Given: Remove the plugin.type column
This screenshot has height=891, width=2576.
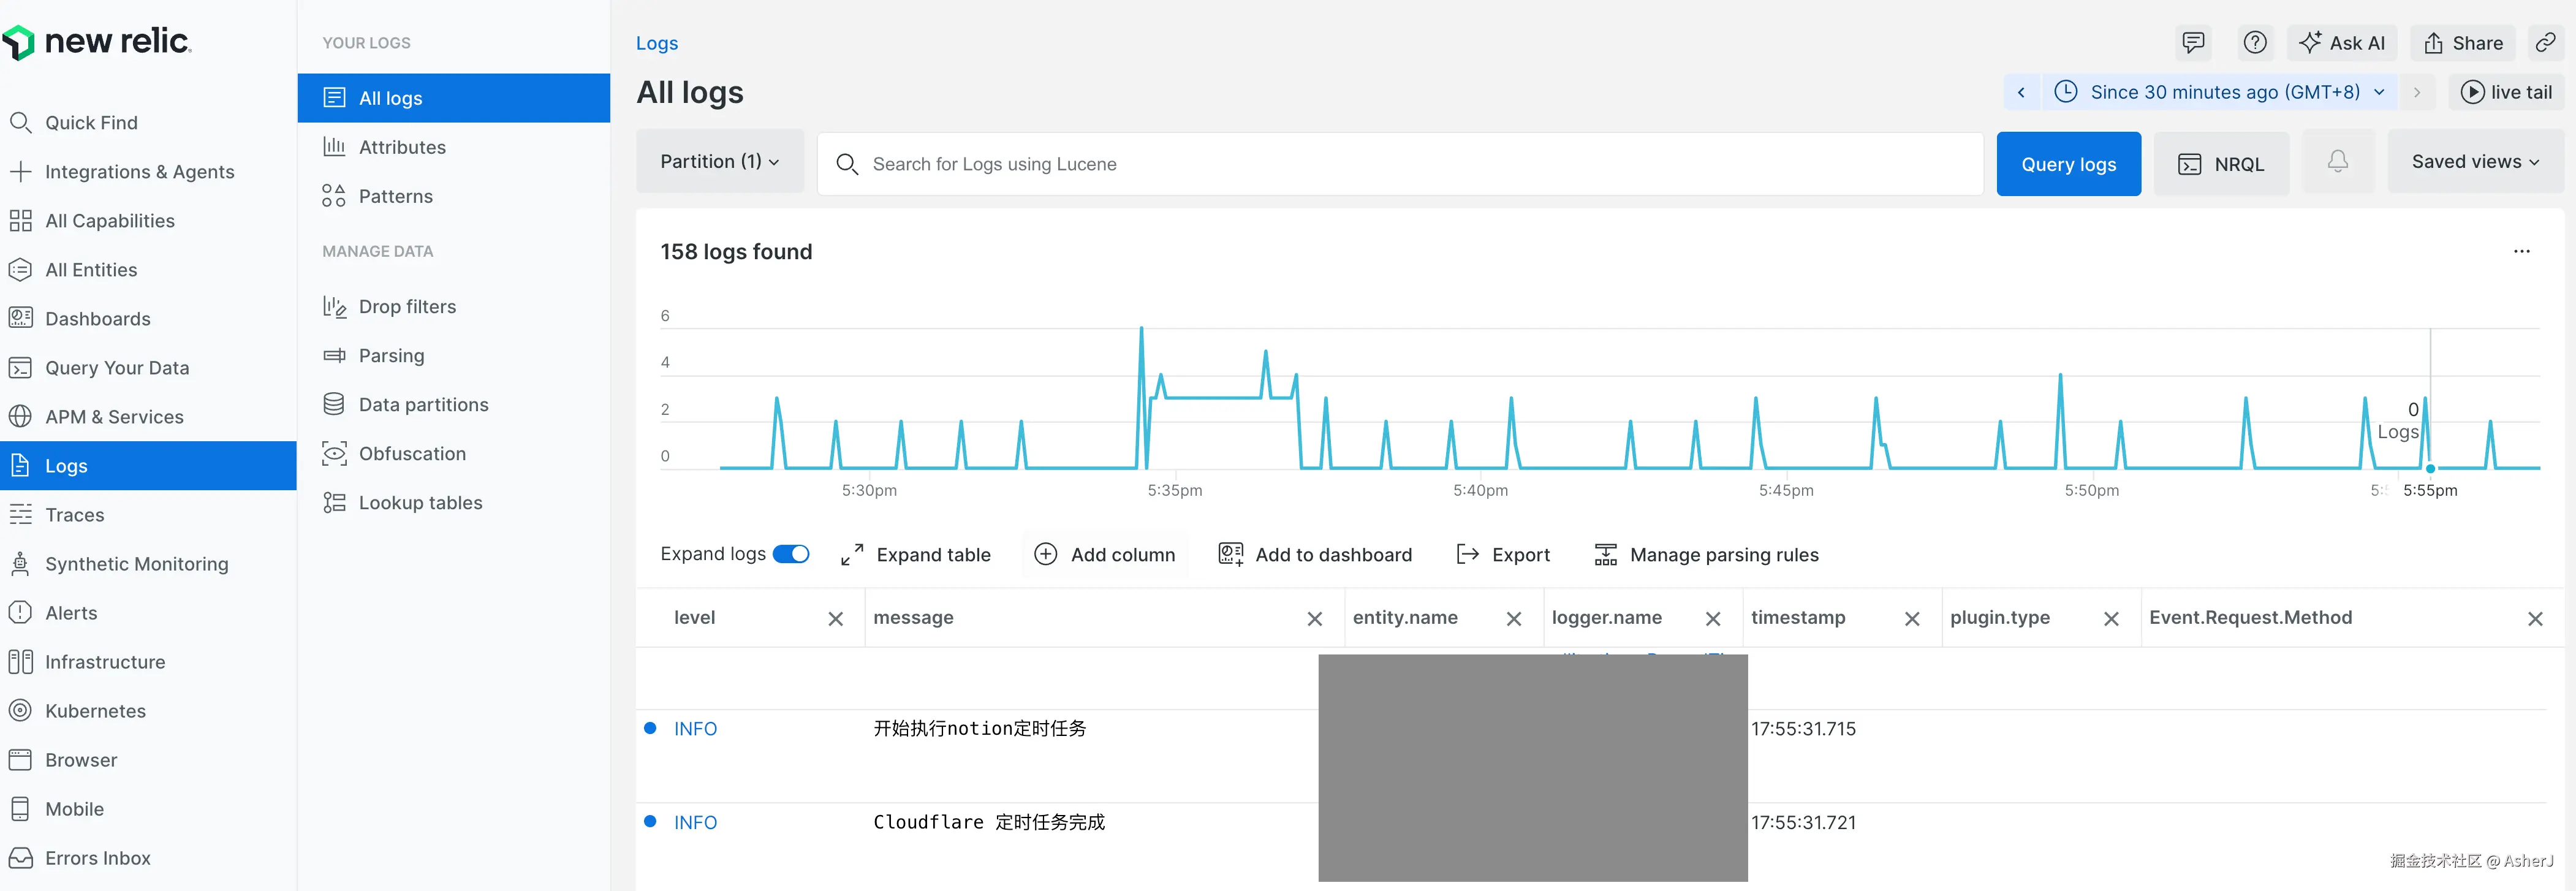Looking at the screenshot, I should click(2111, 619).
